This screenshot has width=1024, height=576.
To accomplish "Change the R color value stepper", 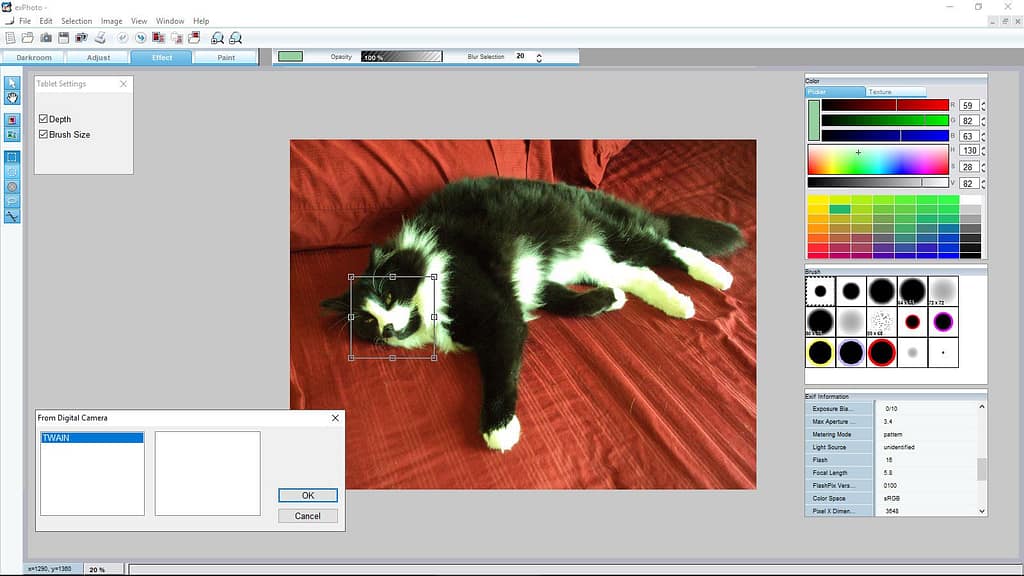I will point(983,105).
